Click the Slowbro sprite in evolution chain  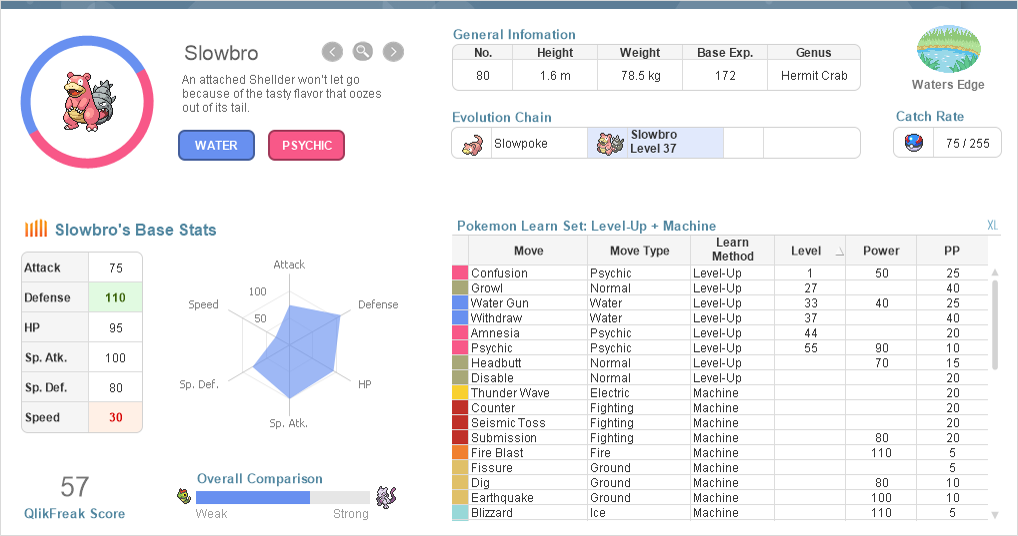tap(608, 144)
